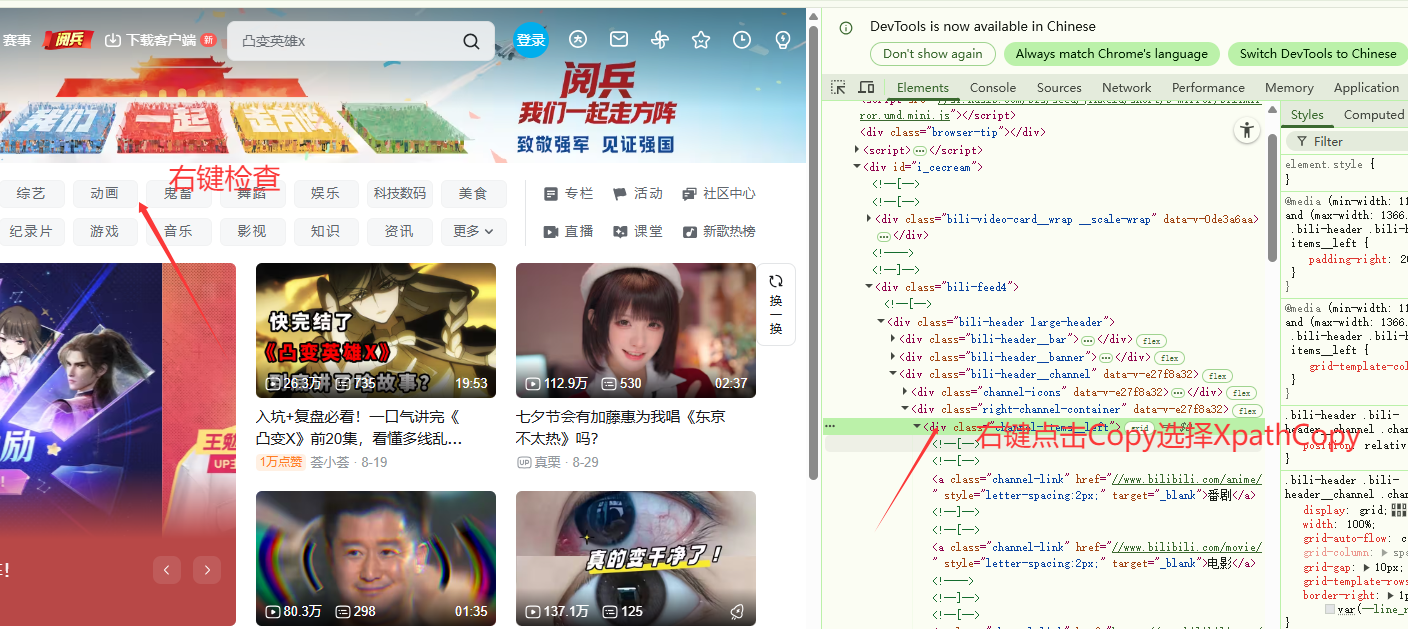This screenshot has height=629, width=1408.
Task: Open the watch history clock icon
Action: click(x=742, y=40)
